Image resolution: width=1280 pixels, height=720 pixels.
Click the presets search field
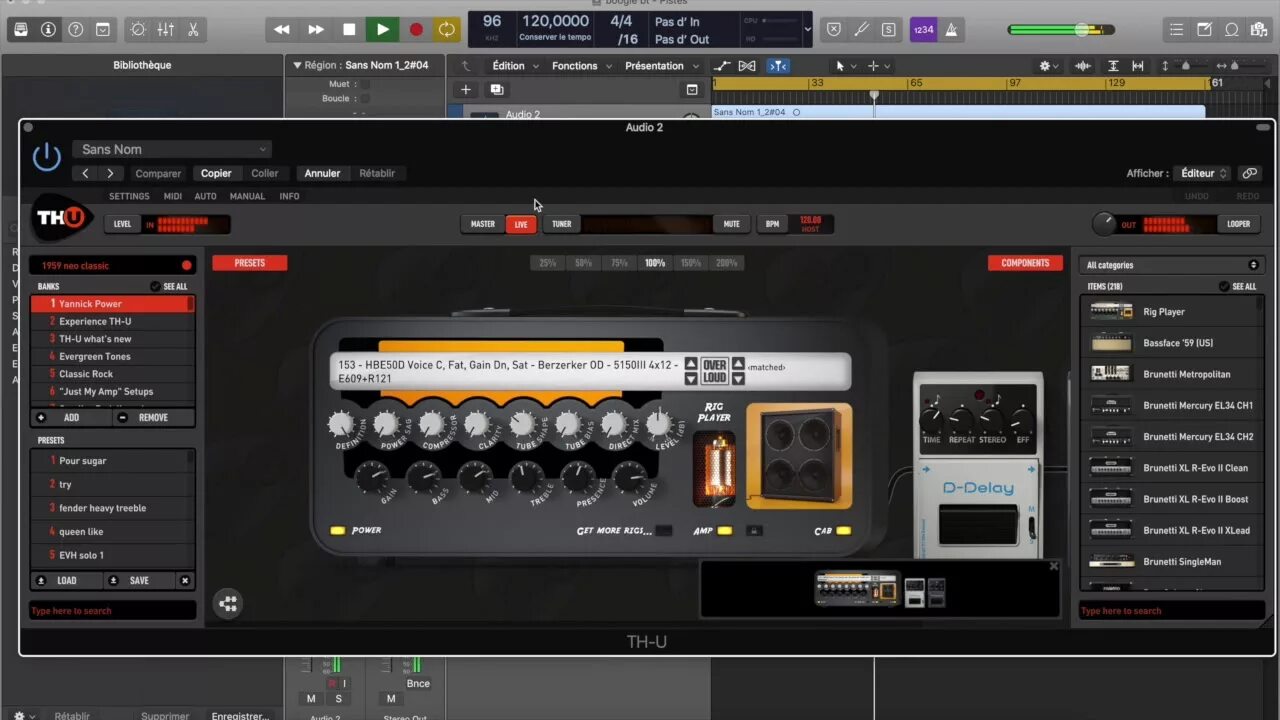(x=112, y=610)
